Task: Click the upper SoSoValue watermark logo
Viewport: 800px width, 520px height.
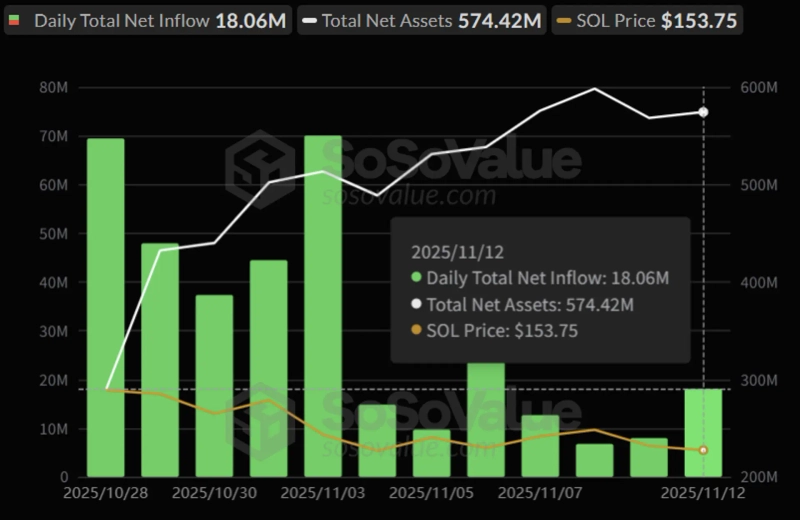Action: 259,168
